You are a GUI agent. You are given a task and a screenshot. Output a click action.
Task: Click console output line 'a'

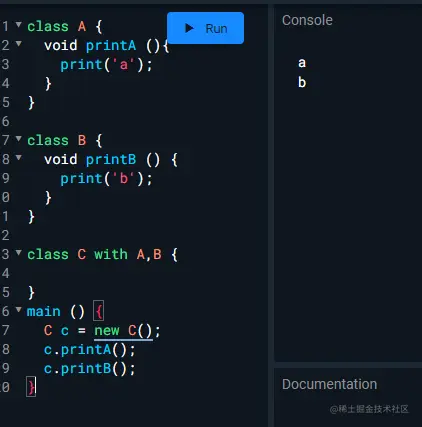[x=302, y=63]
